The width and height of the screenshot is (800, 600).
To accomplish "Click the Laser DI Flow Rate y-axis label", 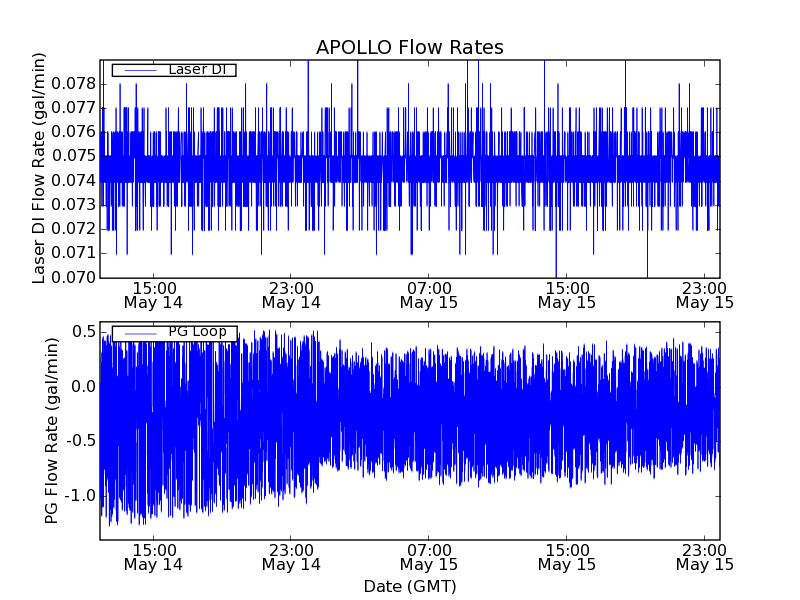I will tap(40, 168).
